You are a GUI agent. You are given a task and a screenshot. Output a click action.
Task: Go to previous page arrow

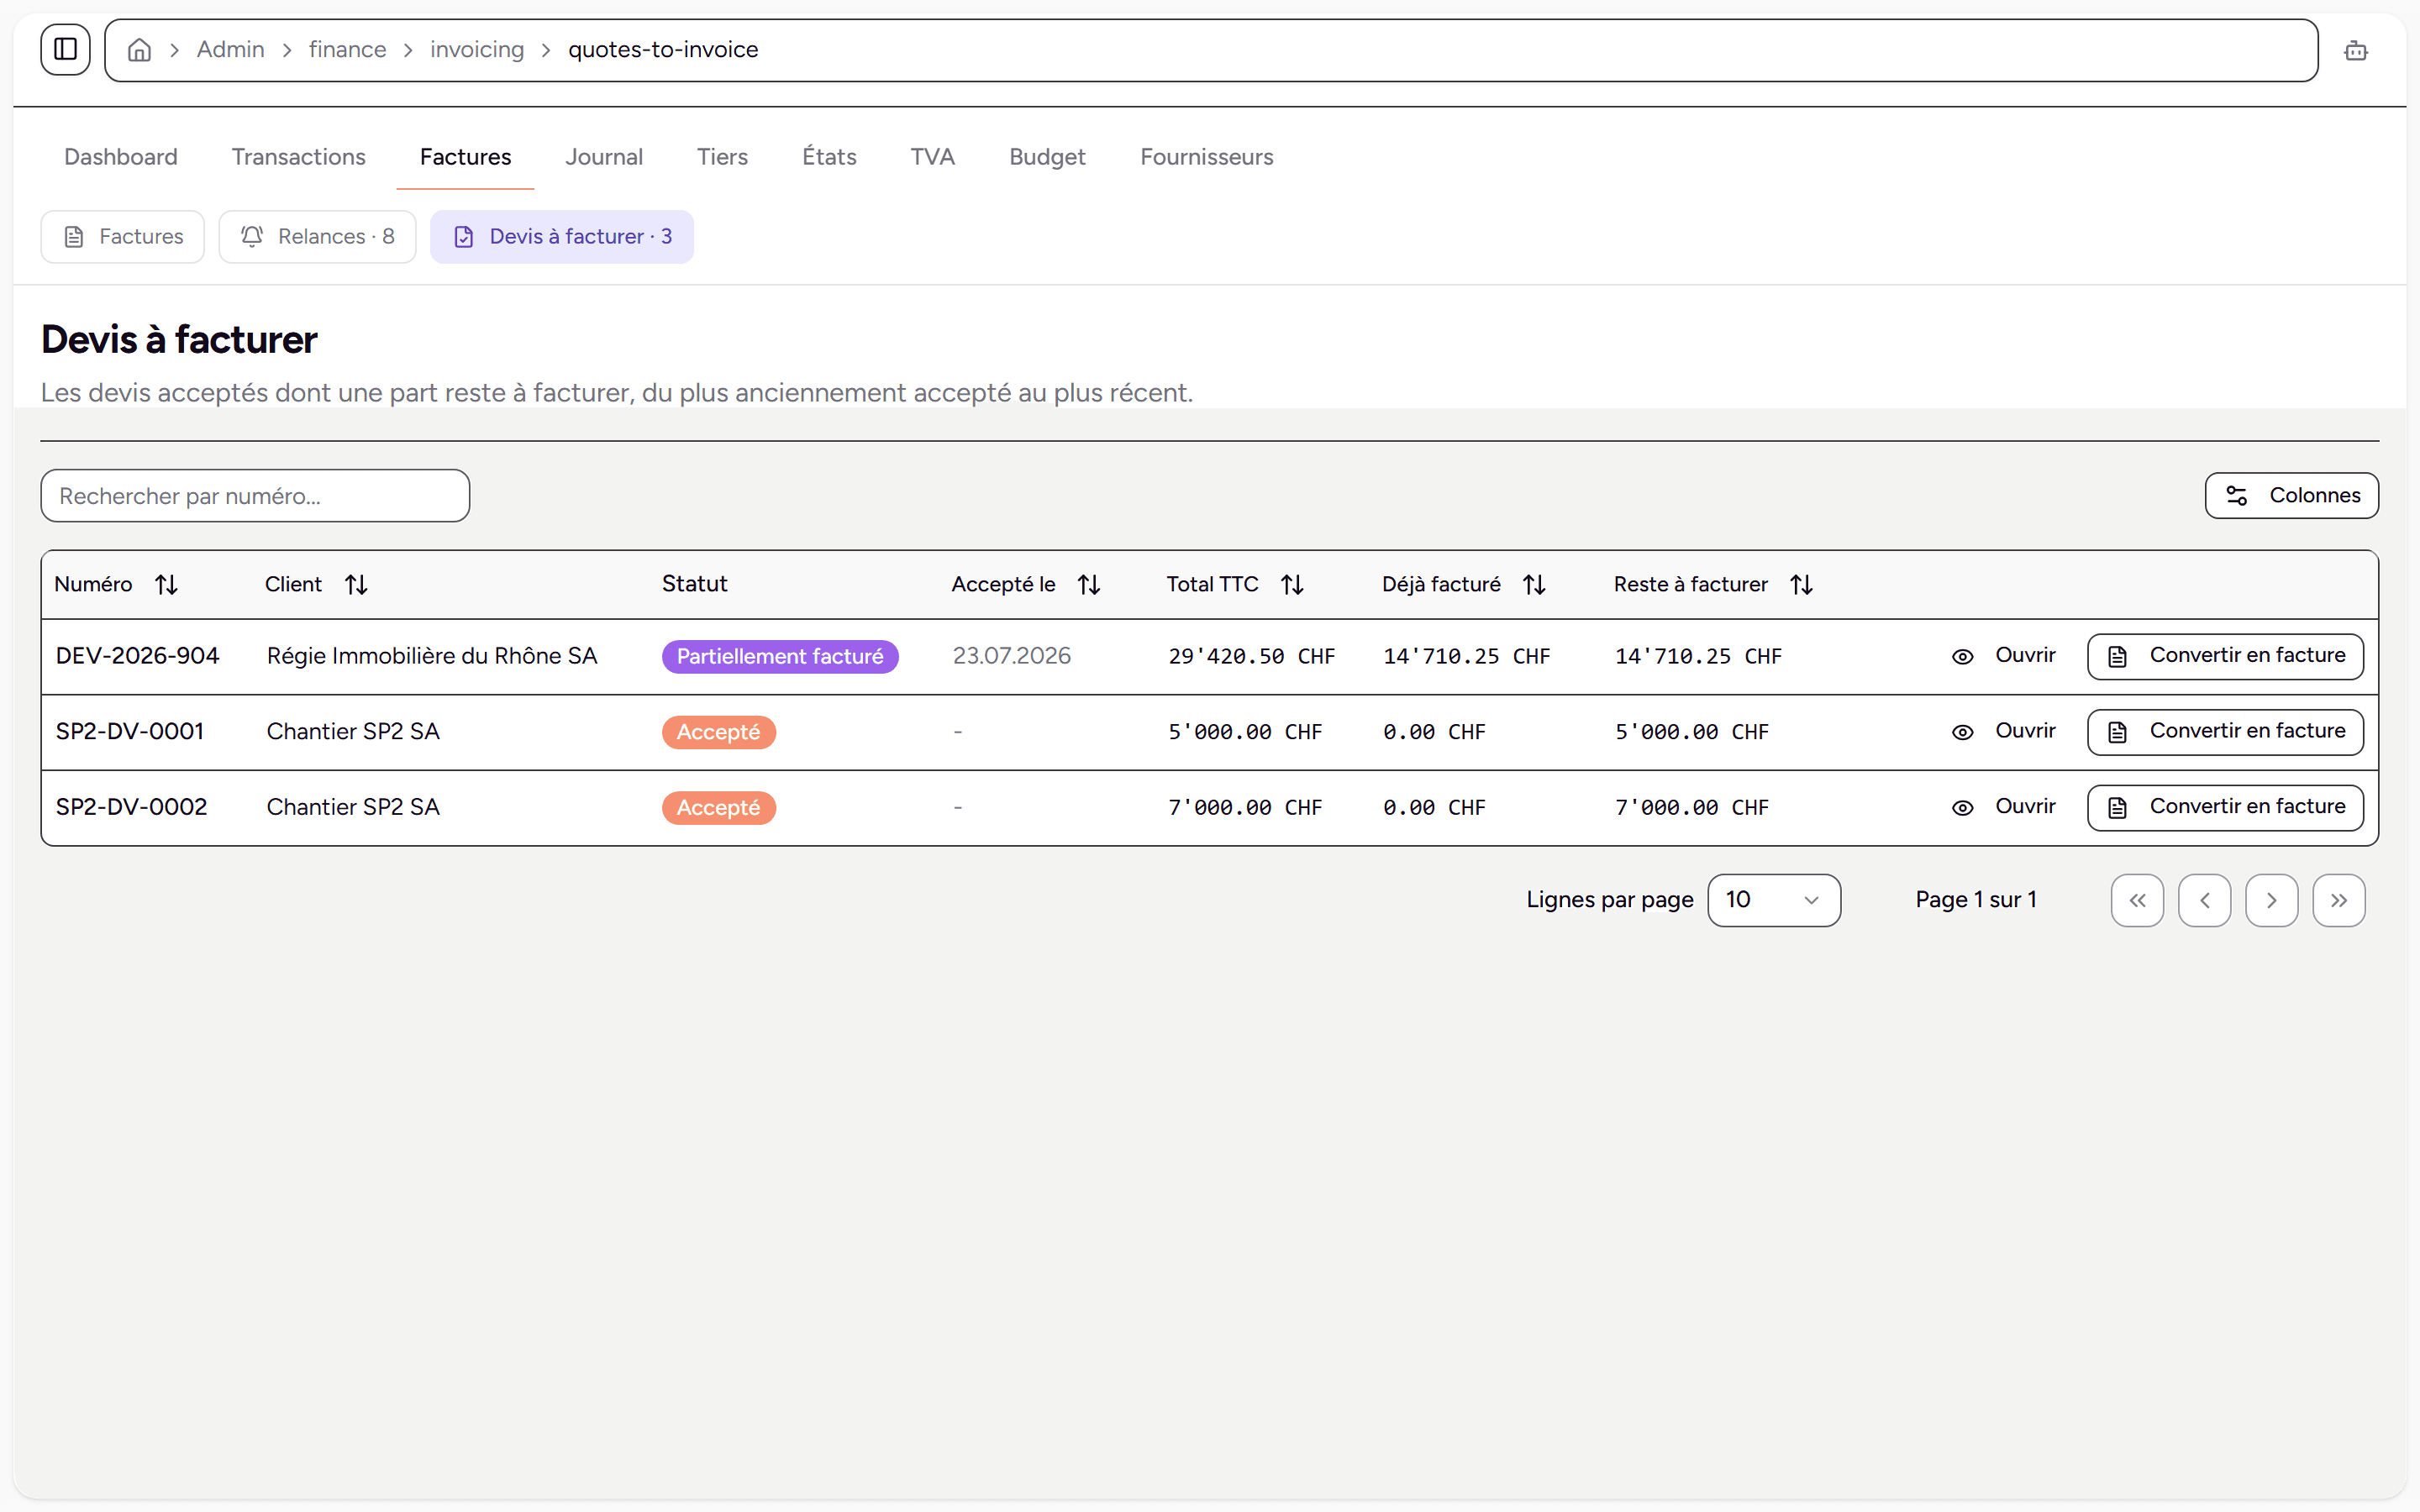[x=2204, y=900]
